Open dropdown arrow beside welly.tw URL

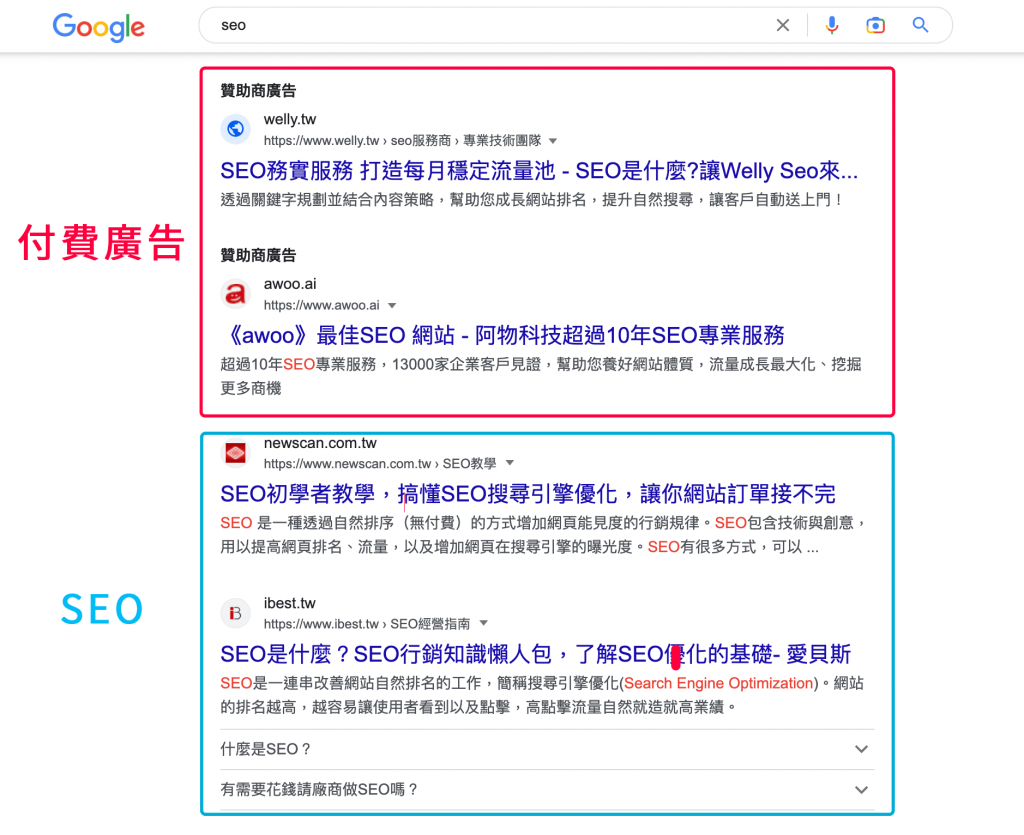coord(553,141)
